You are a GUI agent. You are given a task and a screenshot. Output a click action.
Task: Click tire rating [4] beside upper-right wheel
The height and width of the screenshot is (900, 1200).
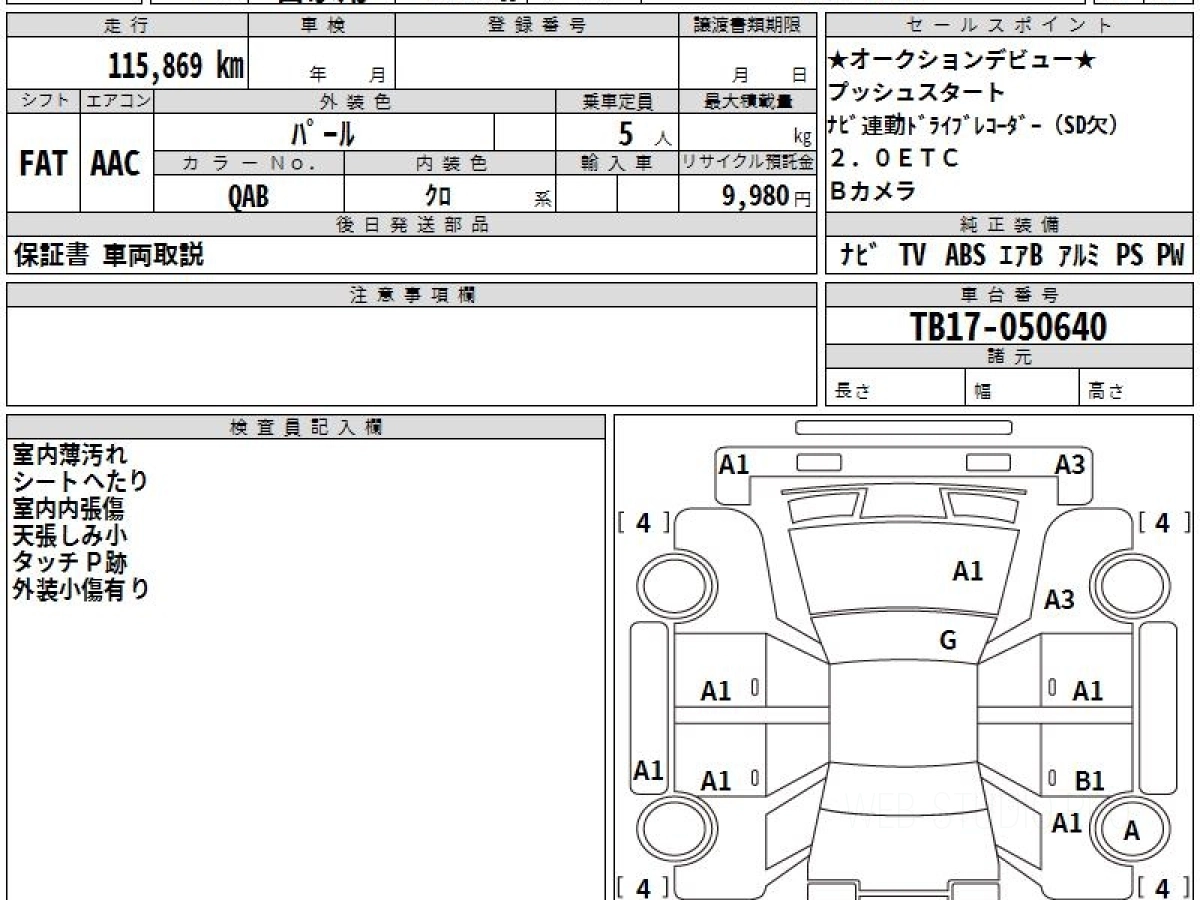[1164, 522]
